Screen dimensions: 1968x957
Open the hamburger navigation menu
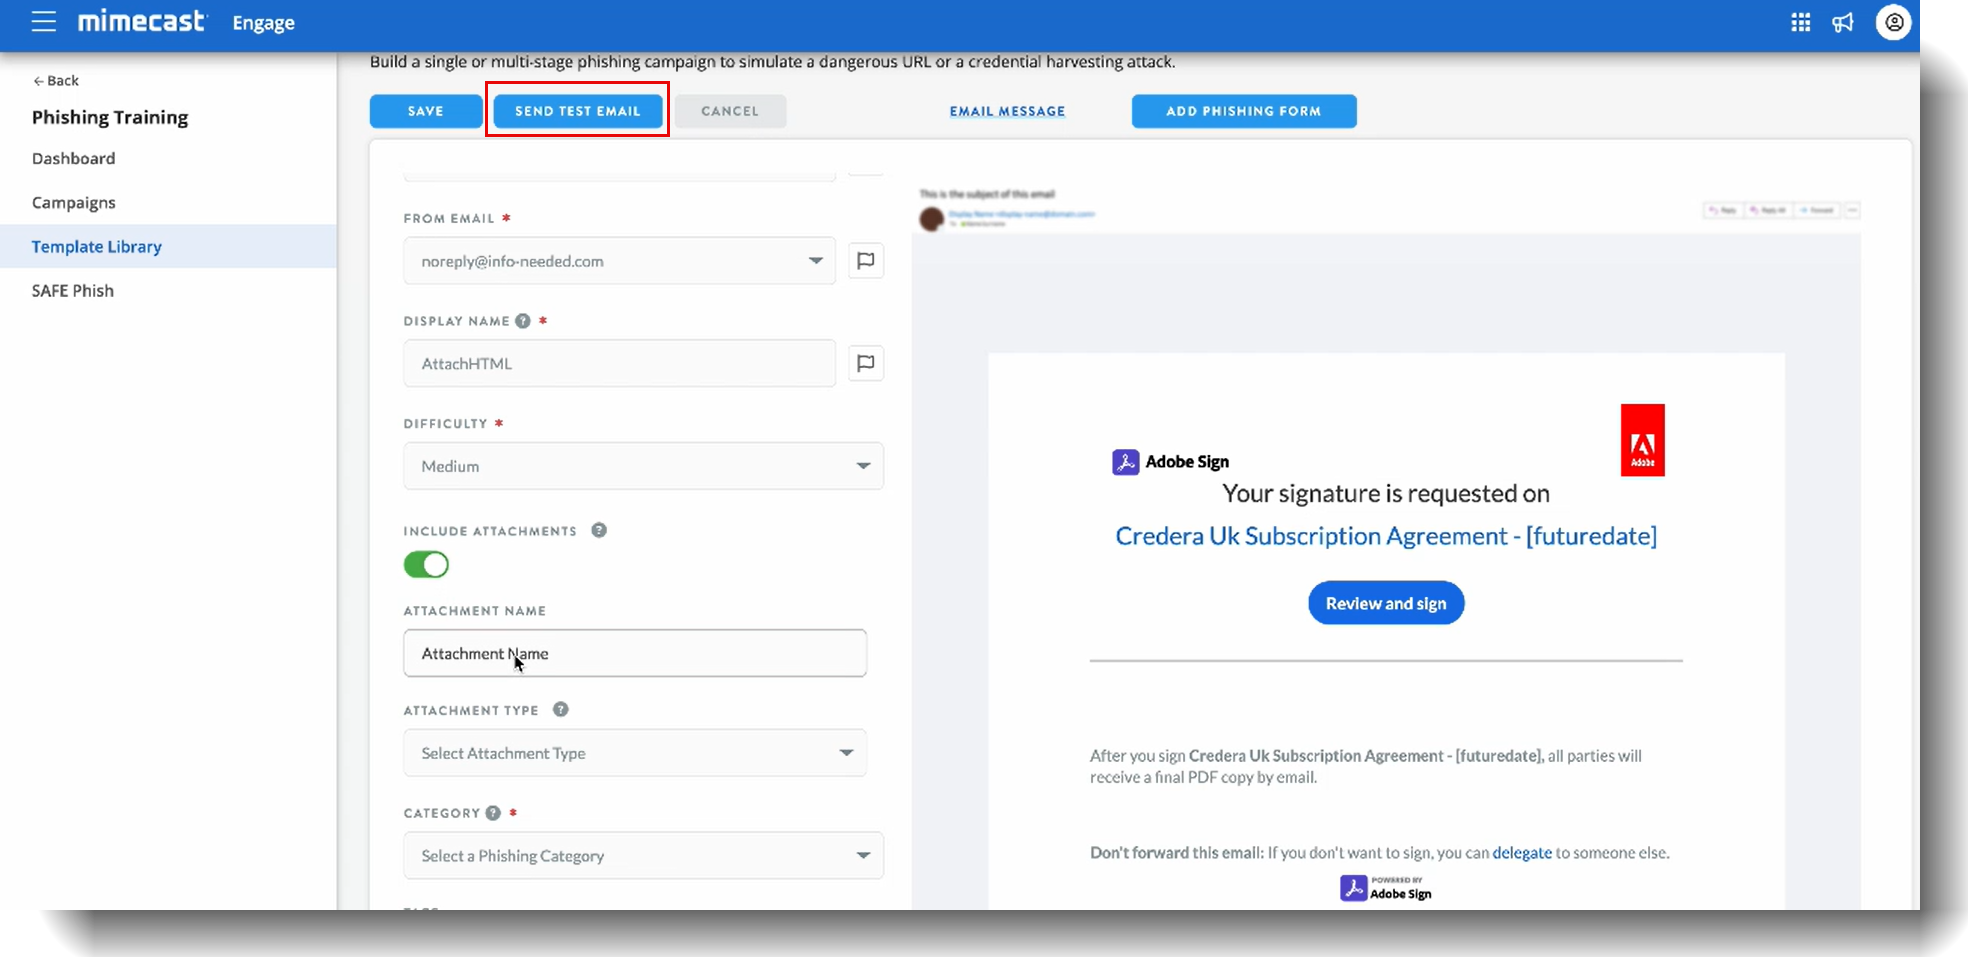point(43,22)
